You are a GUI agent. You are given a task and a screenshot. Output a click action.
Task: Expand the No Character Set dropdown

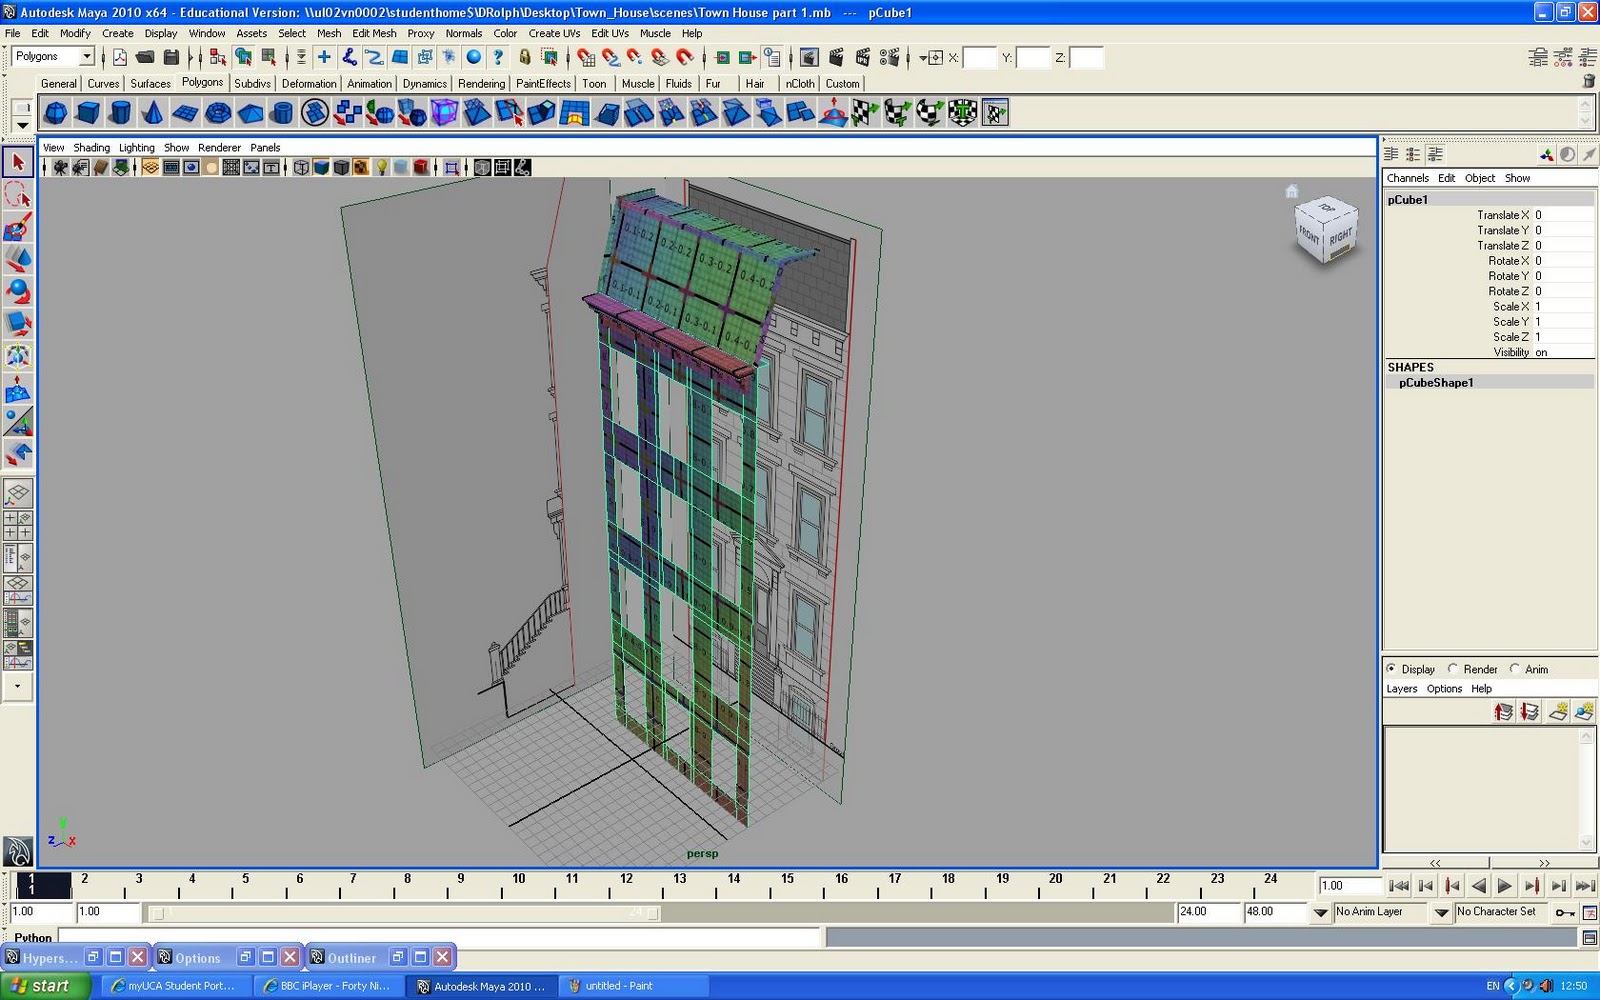tap(1500, 912)
